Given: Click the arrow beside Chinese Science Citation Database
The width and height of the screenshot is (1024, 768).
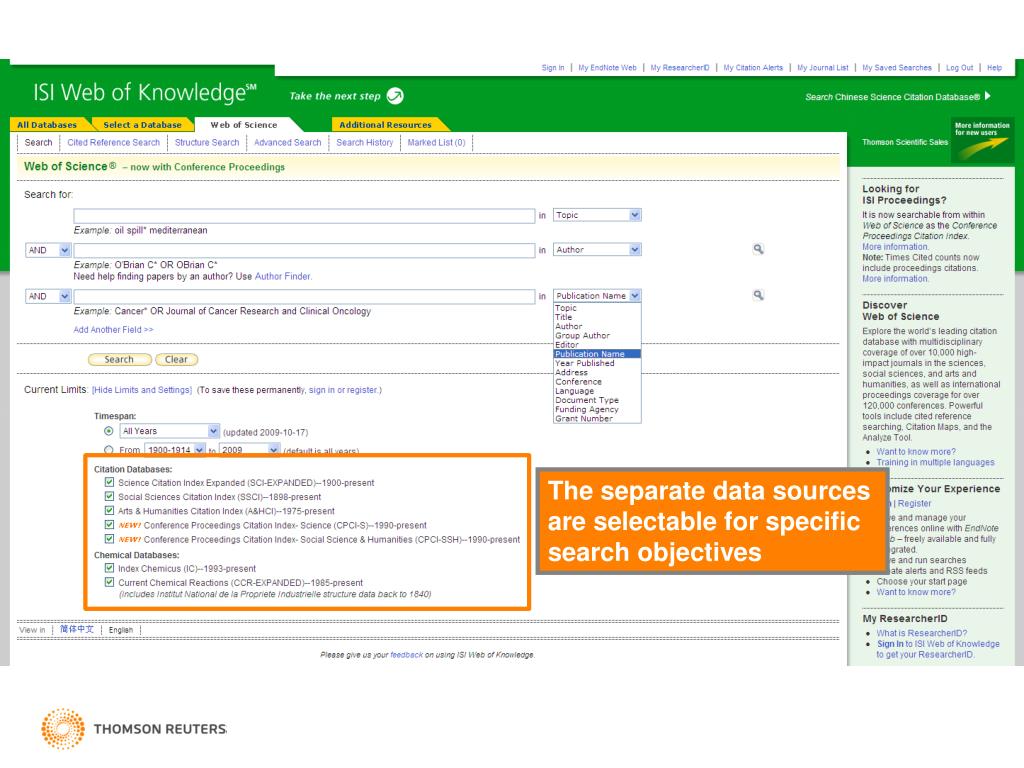Looking at the screenshot, I should click(988, 96).
